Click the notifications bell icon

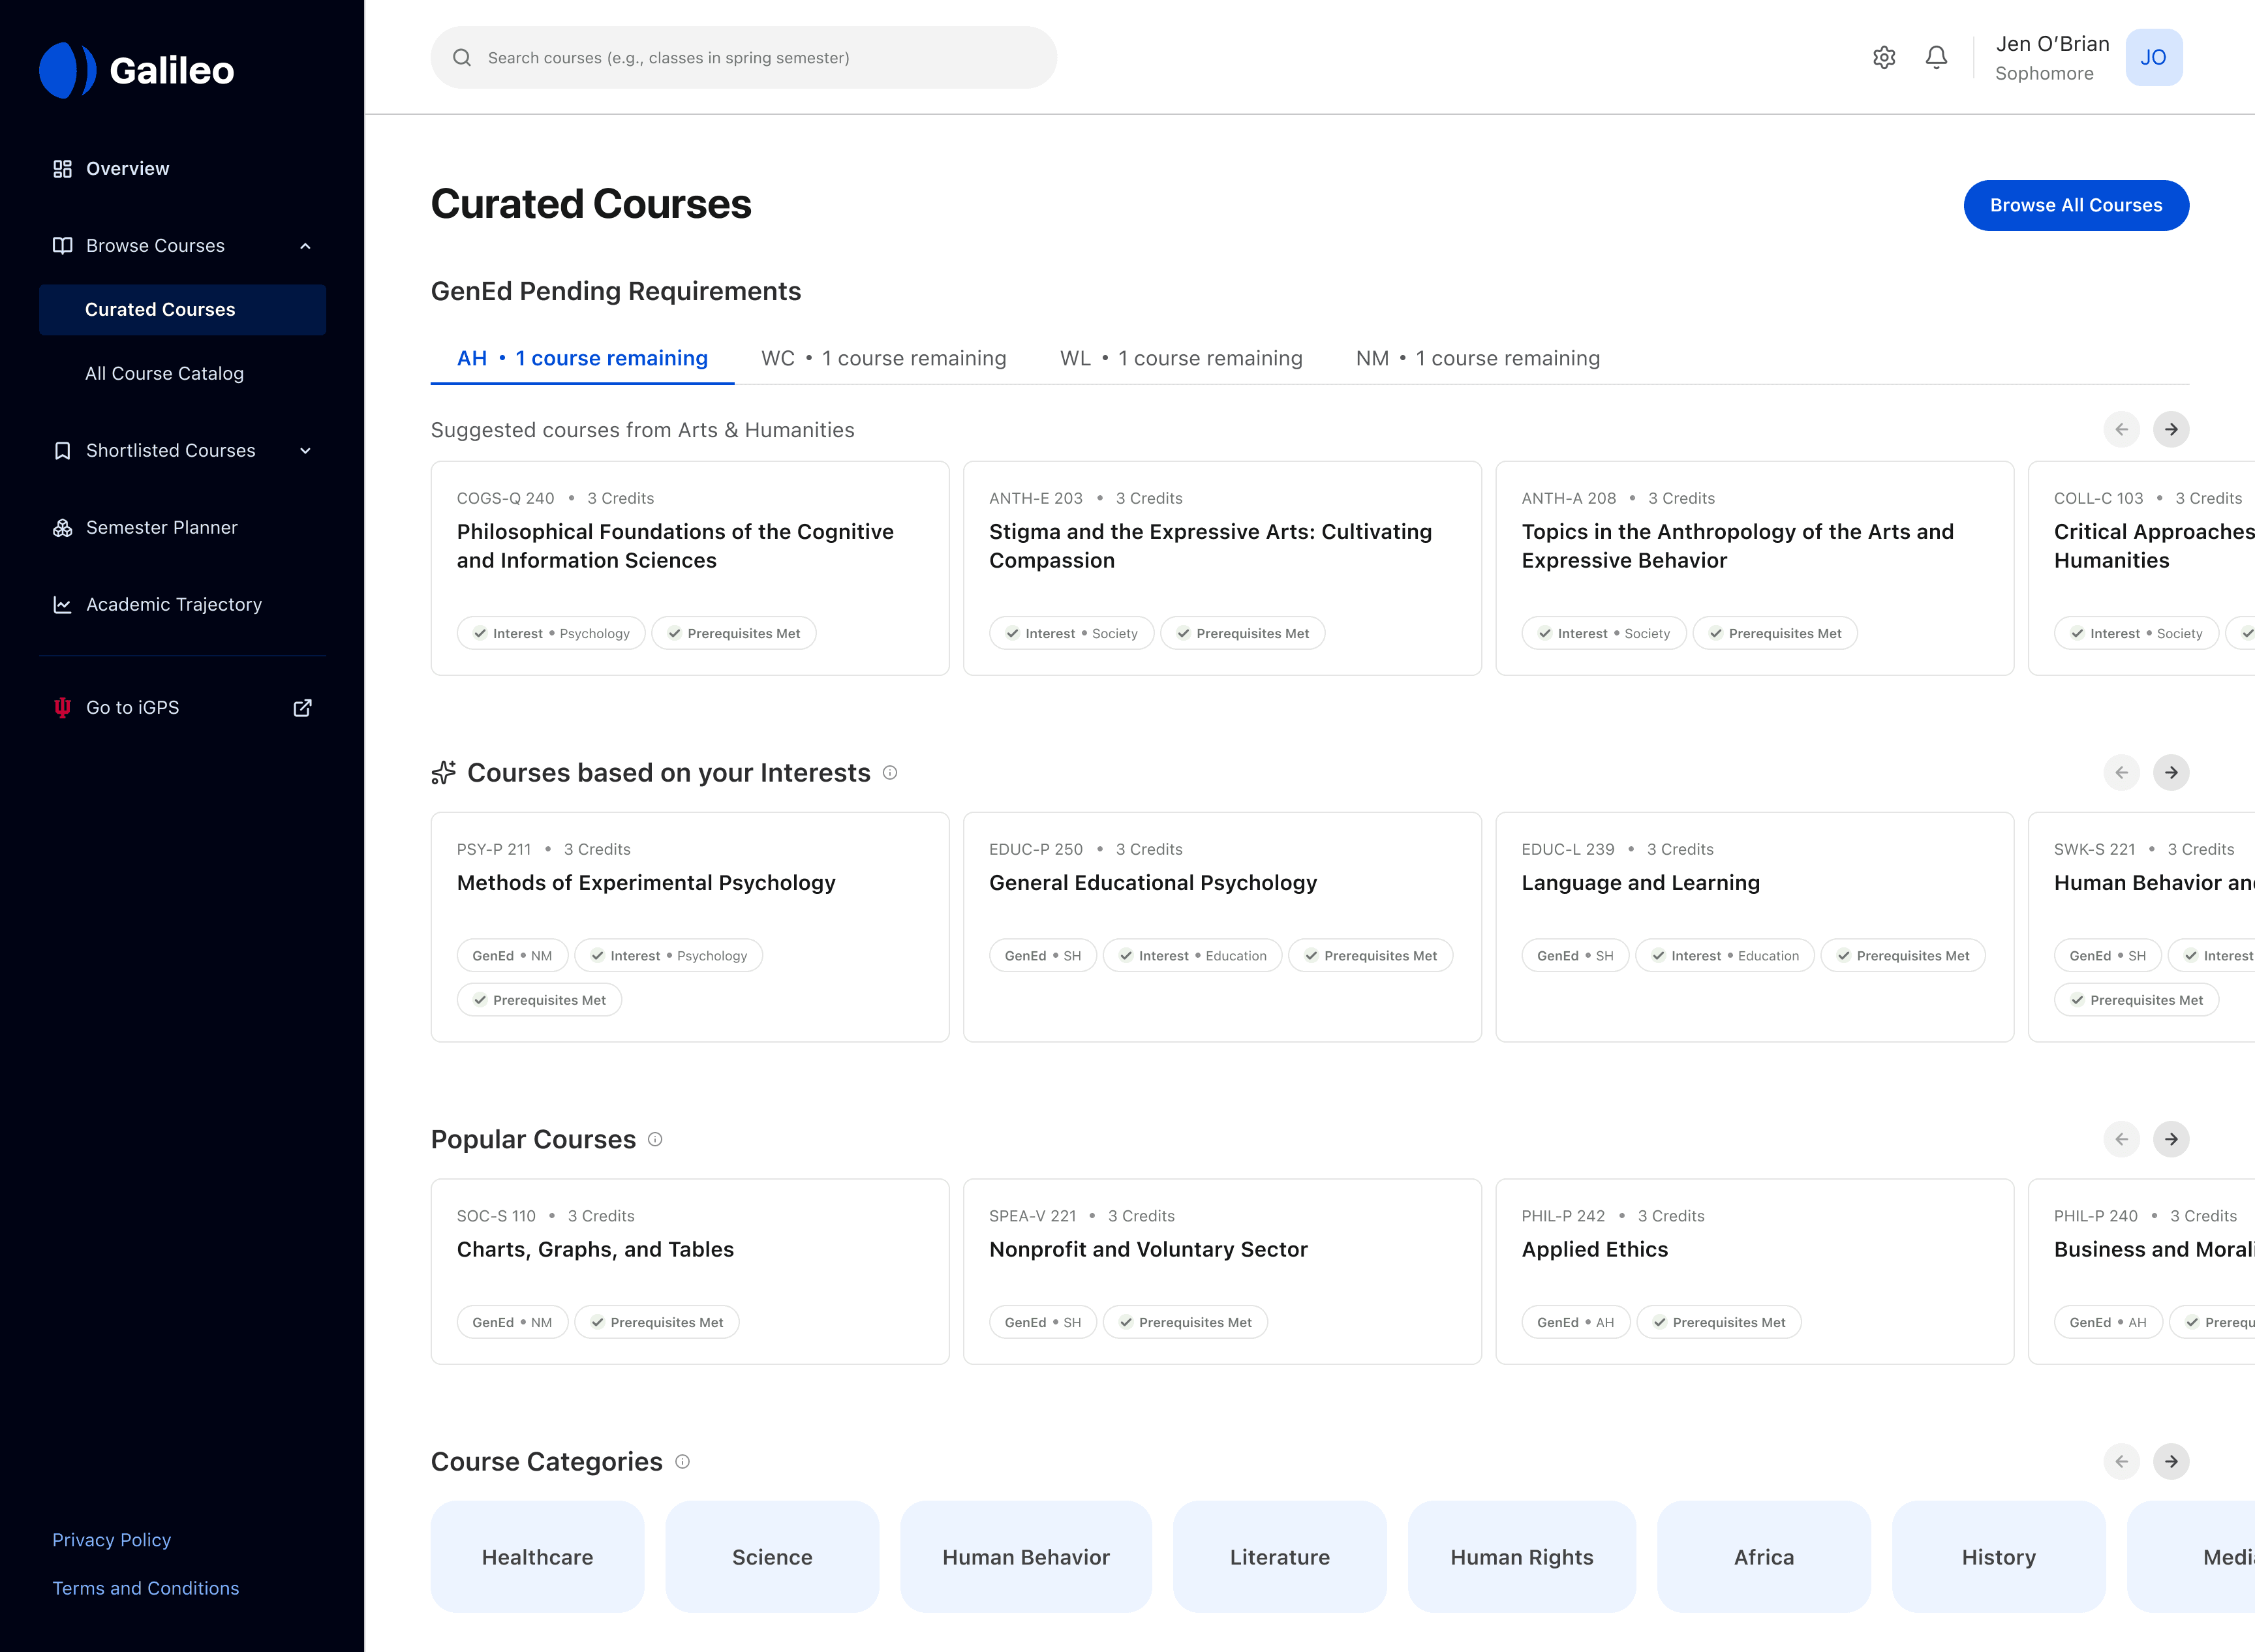(1936, 58)
